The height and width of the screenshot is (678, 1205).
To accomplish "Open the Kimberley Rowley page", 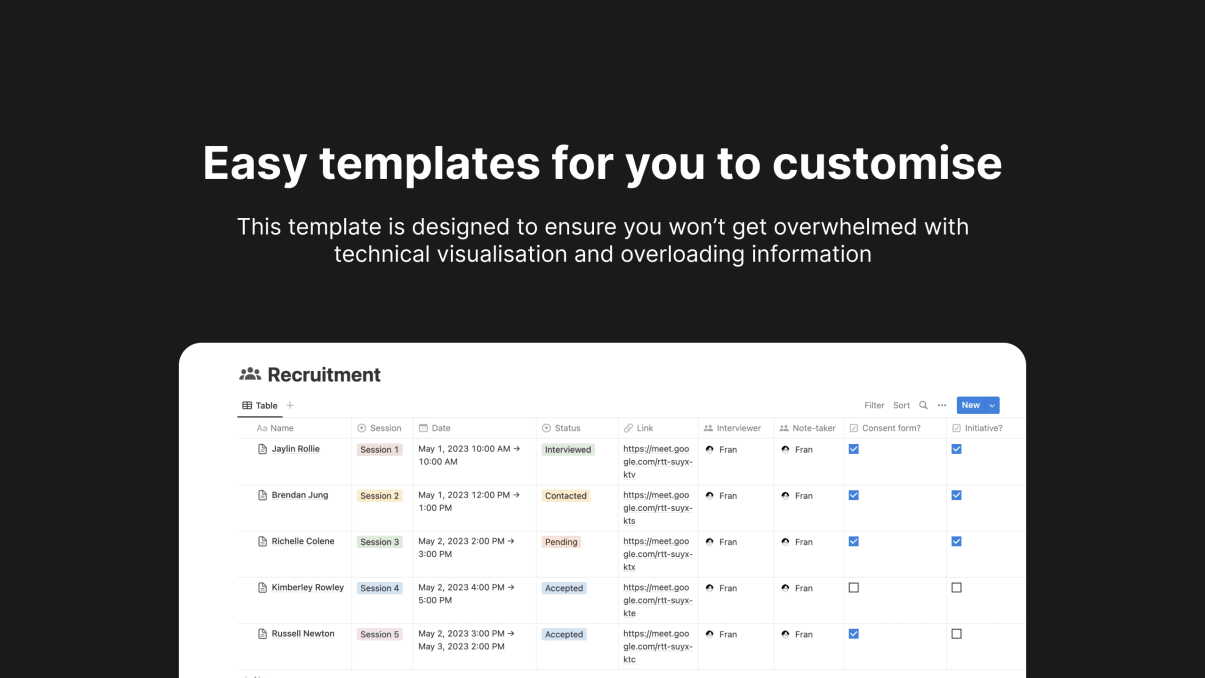I will [x=307, y=587].
